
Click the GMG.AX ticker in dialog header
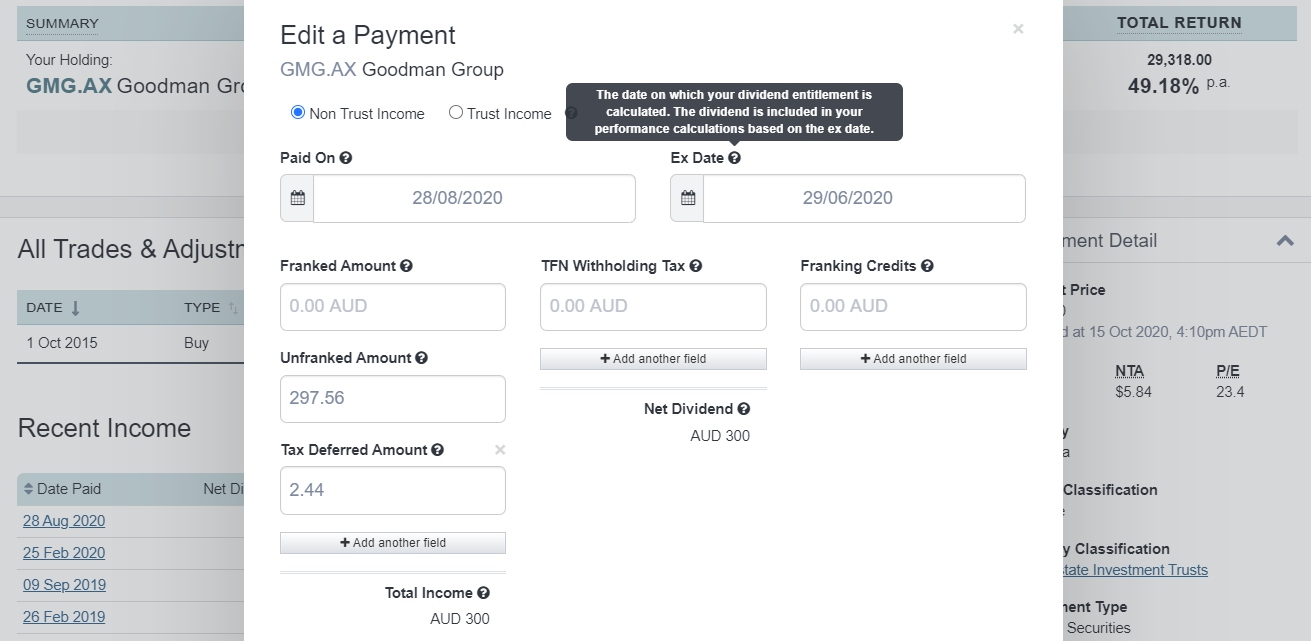click(x=317, y=70)
